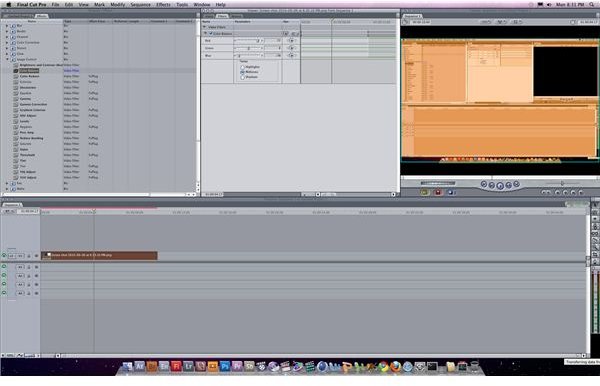Expand the Channel bin
Viewport: 600px width, 386px height.
(7, 37)
